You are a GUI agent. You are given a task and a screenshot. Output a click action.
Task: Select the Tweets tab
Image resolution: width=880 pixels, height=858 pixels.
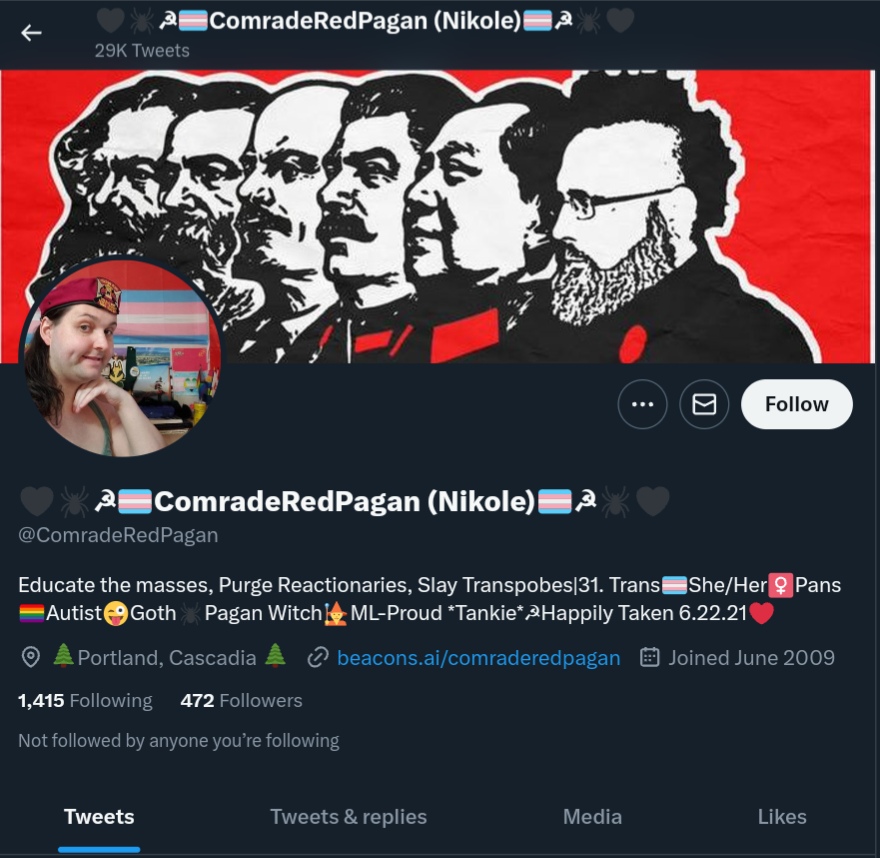click(x=99, y=817)
